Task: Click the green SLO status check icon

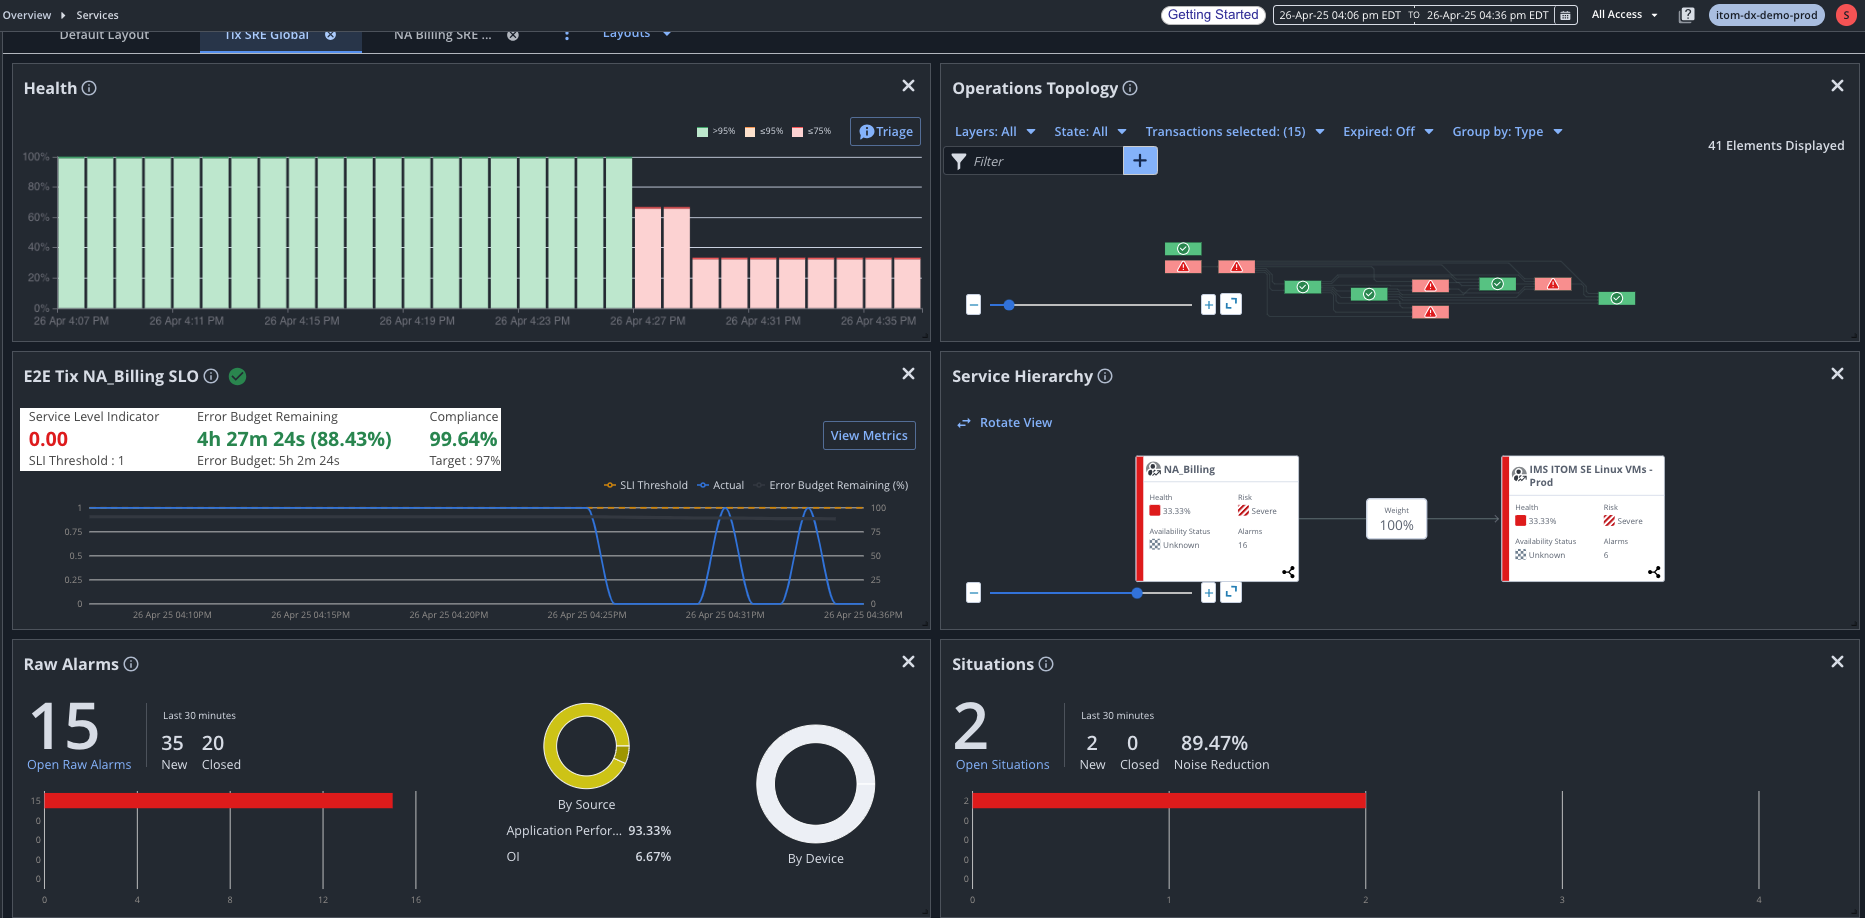Action: pyautogui.click(x=238, y=377)
